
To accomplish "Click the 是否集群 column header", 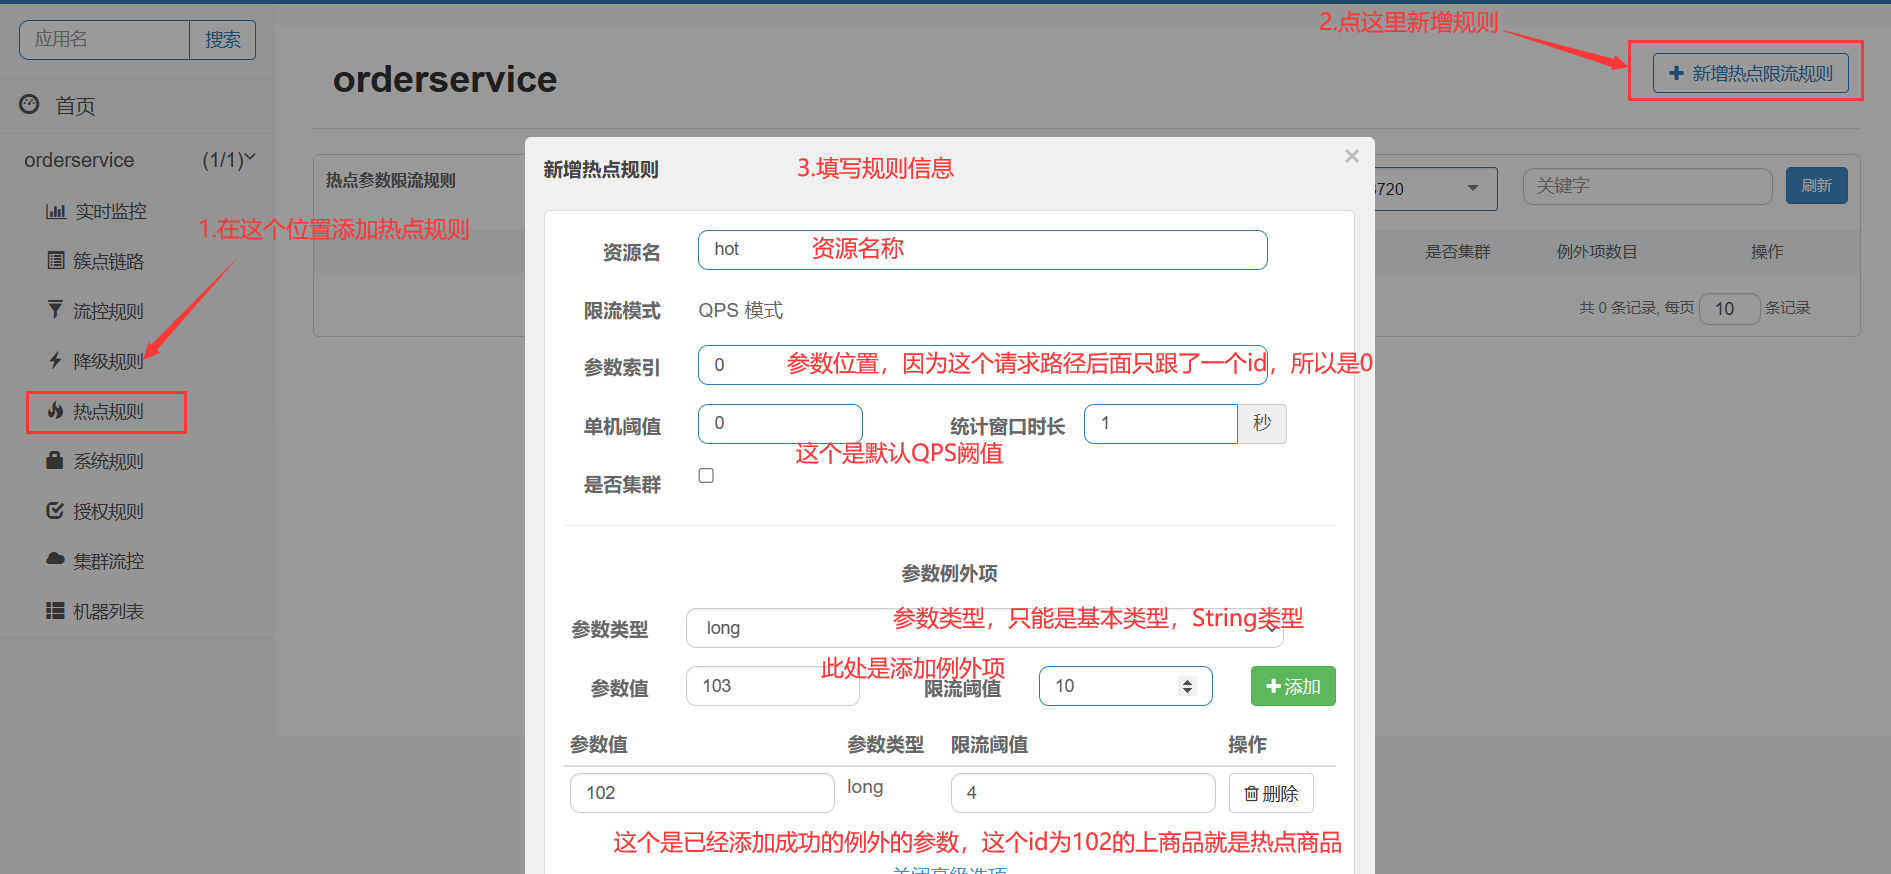I will (1457, 252).
